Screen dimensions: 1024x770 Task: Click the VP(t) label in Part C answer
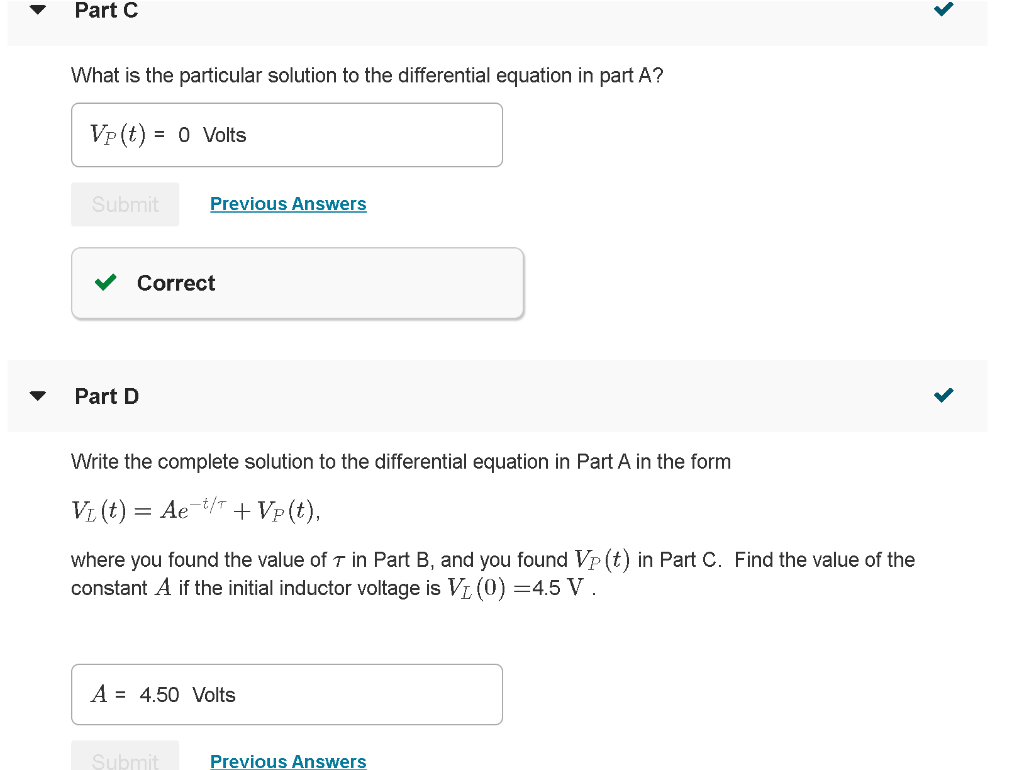tap(118, 135)
